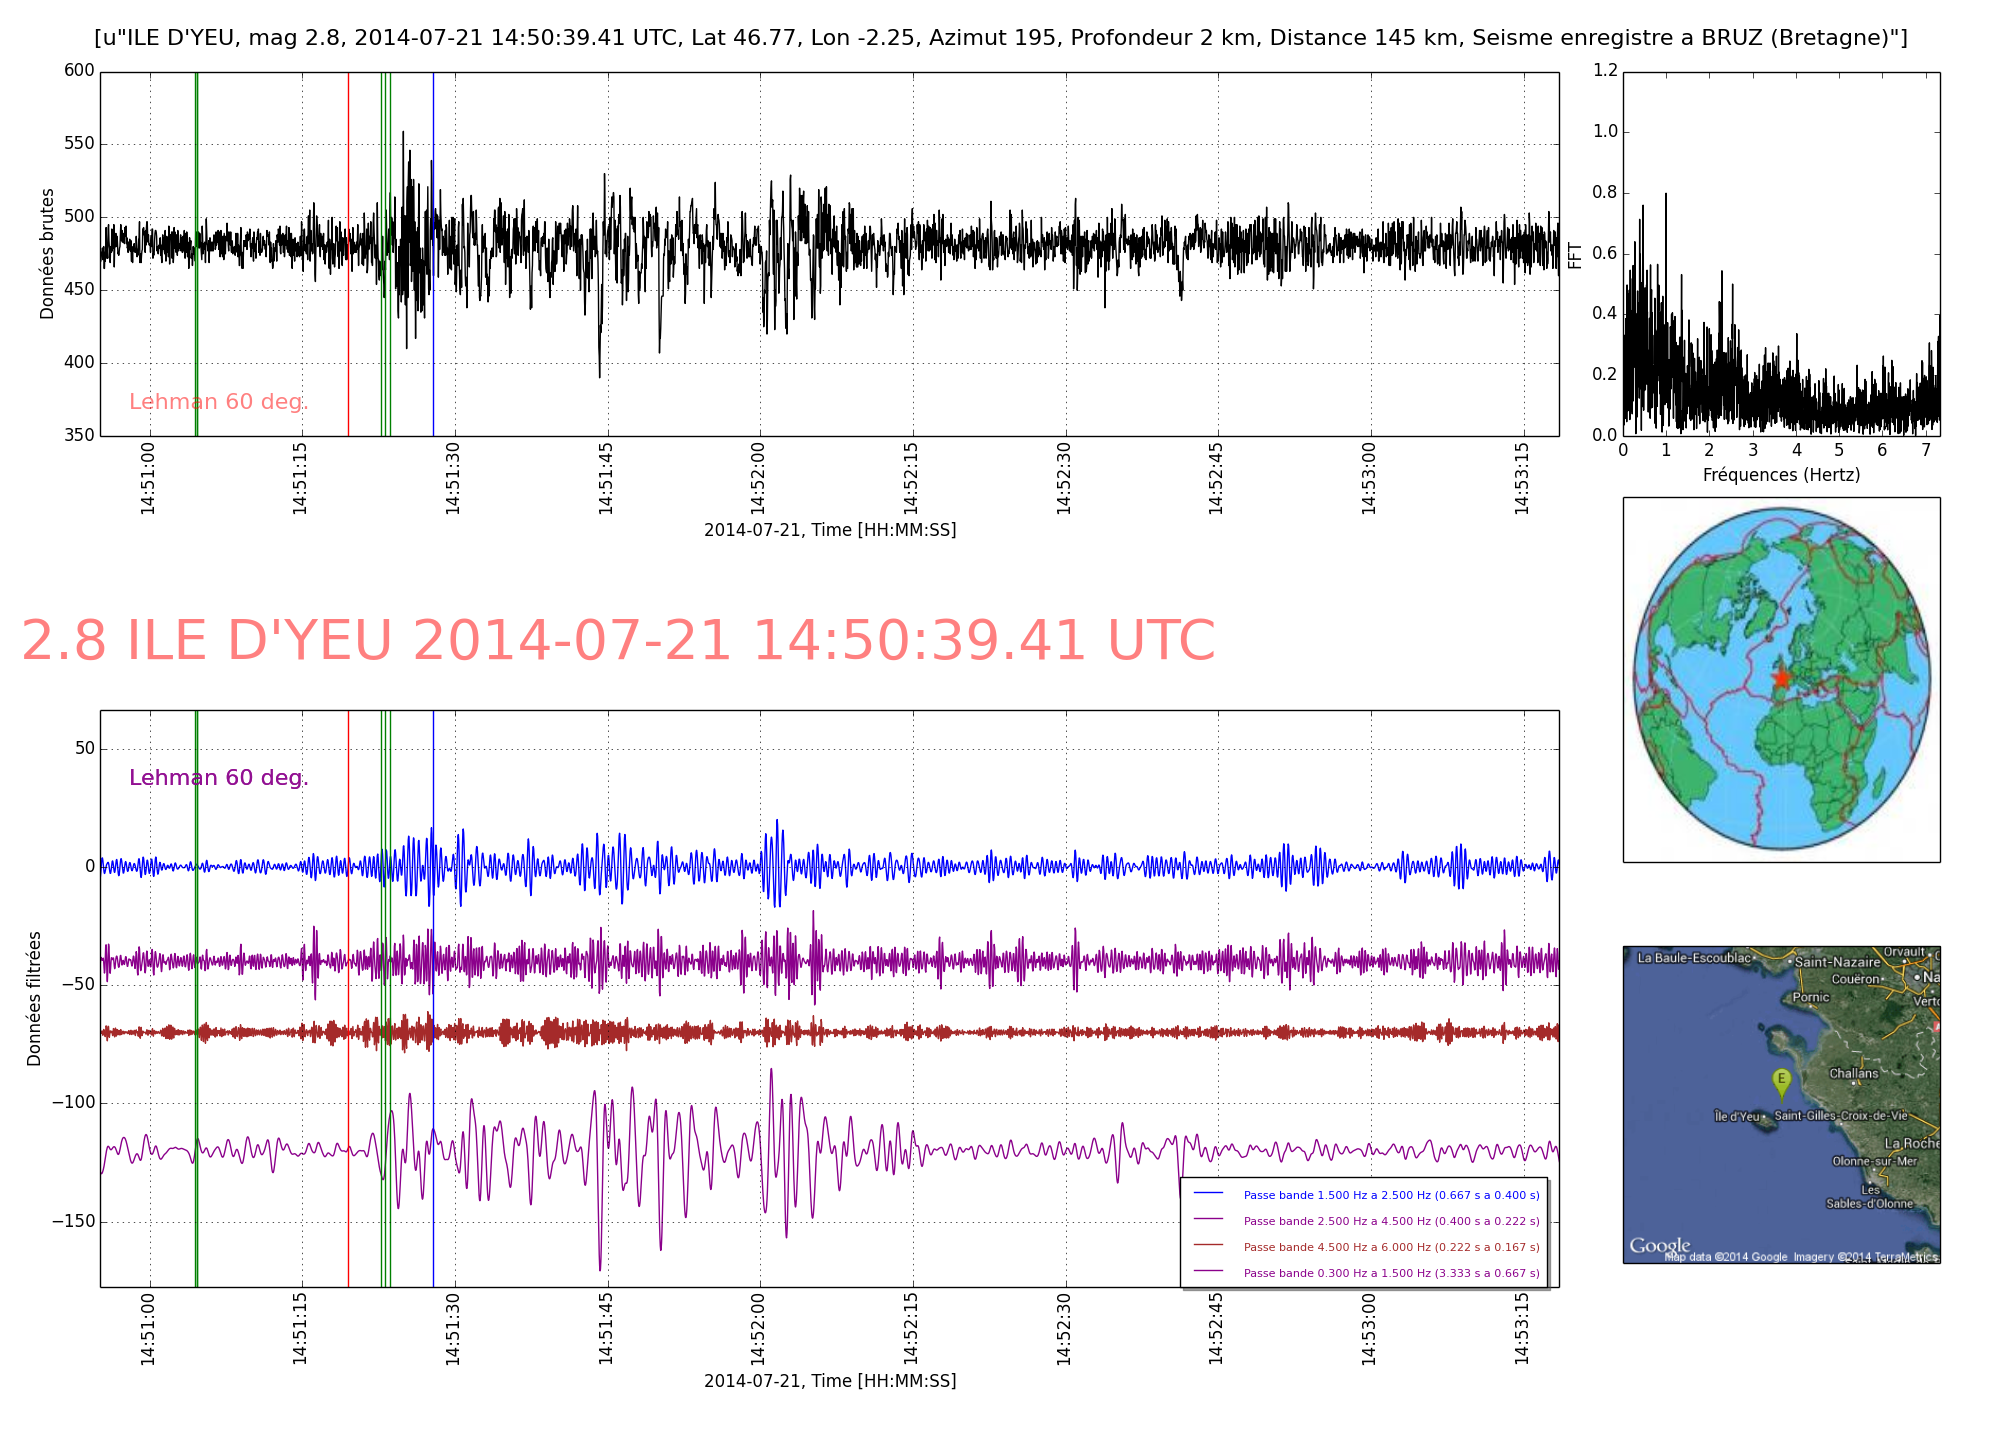Click the Map data ©2014 Google attribution

tap(1725, 1257)
